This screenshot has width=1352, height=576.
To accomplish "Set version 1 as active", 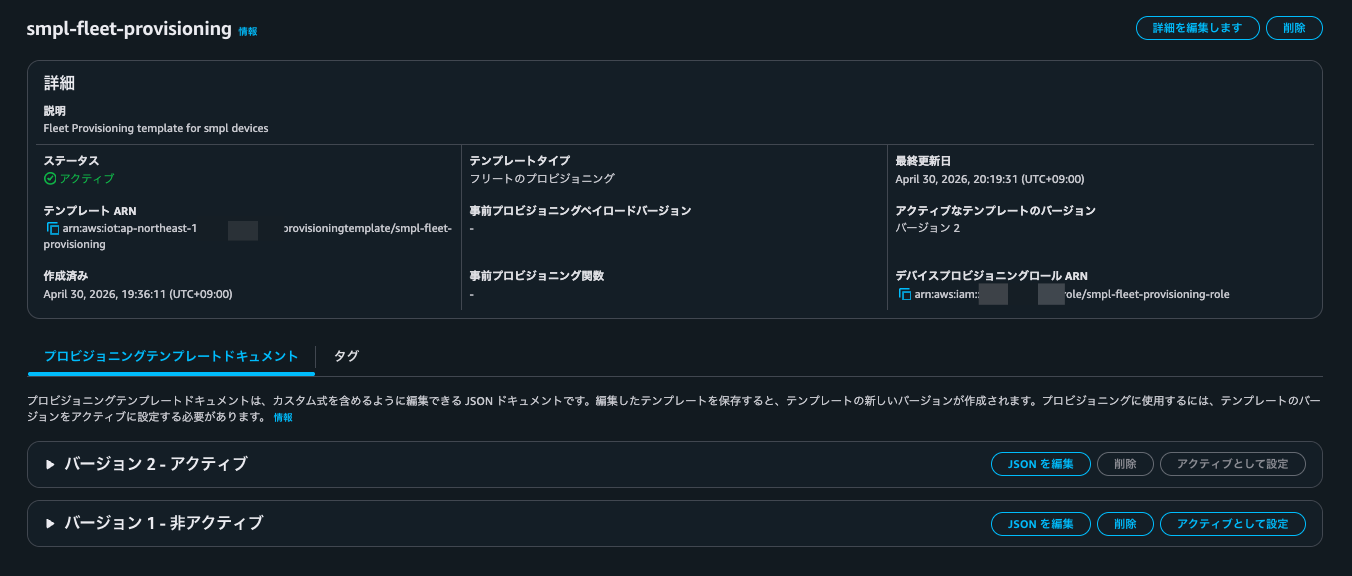I will 1232,523.
